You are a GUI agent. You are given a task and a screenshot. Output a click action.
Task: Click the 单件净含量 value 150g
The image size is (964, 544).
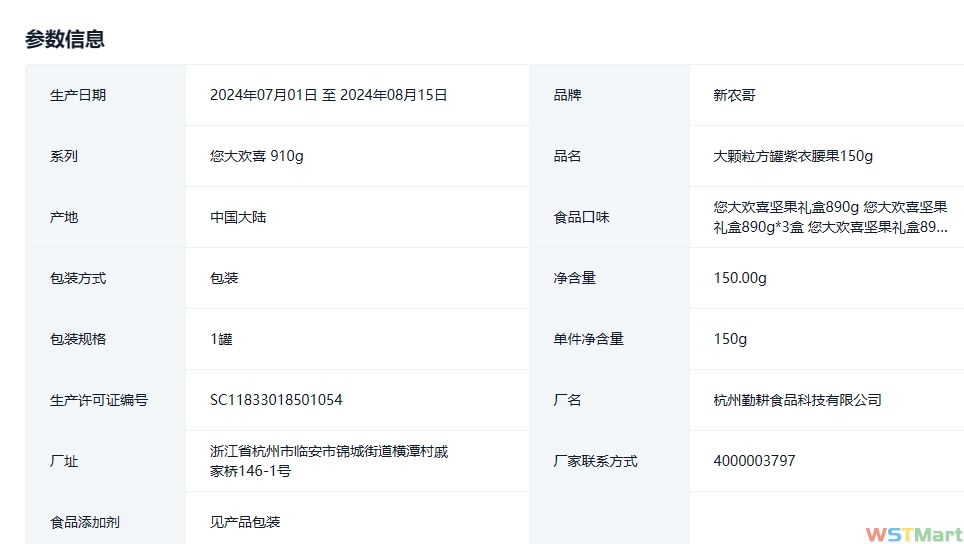click(x=730, y=339)
